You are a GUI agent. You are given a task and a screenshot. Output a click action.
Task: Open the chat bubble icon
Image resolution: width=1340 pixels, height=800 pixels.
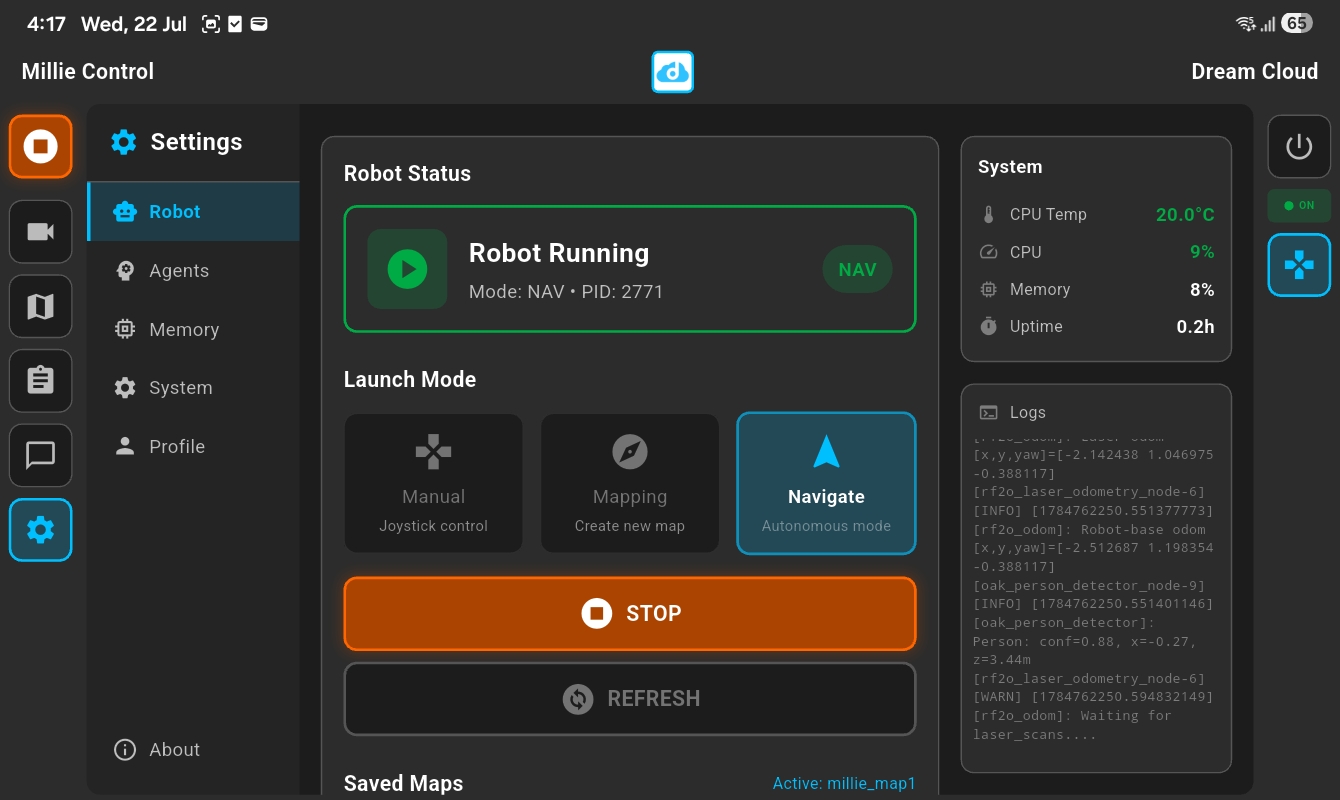tap(41, 455)
